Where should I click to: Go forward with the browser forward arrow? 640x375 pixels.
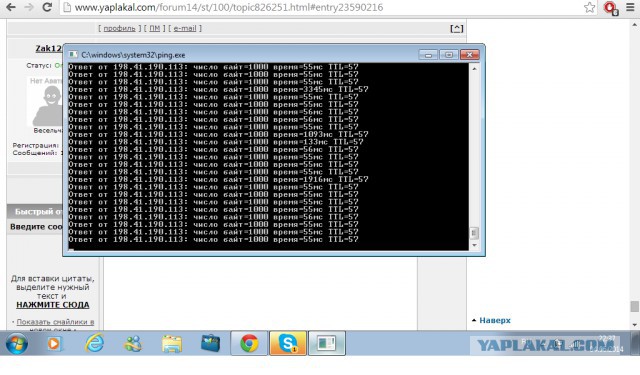[x=29, y=7]
